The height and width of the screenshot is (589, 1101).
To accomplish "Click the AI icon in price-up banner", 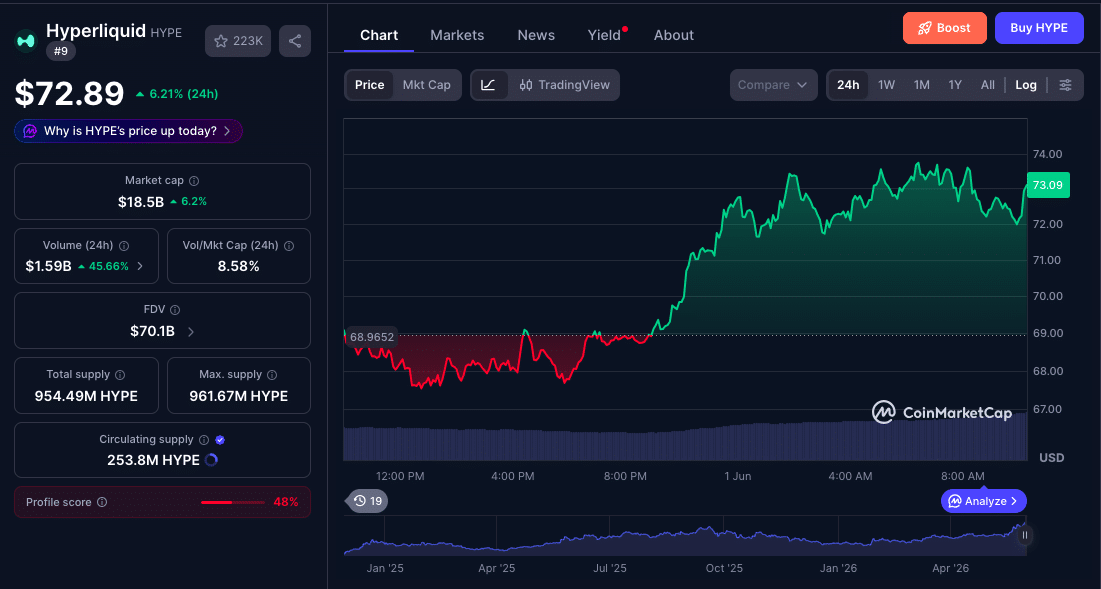I will point(30,131).
